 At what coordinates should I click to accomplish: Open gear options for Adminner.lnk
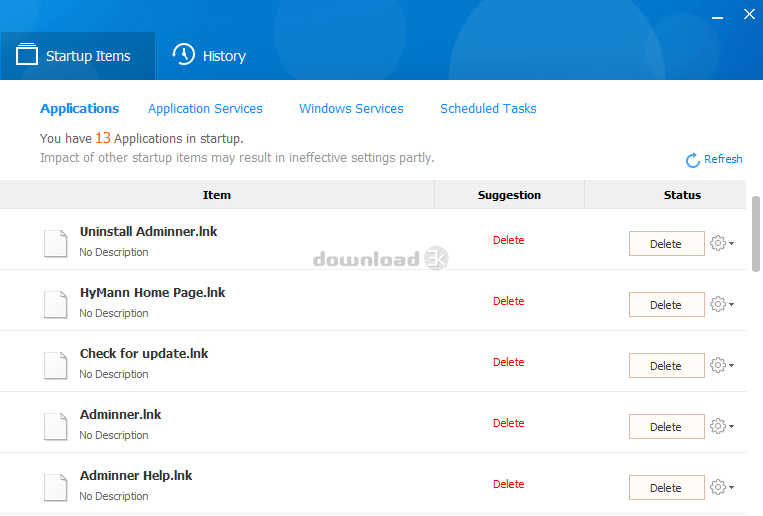point(720,426)
